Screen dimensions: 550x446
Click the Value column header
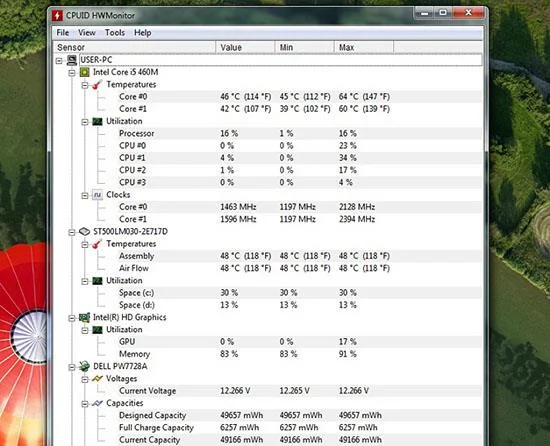[245, 47]
